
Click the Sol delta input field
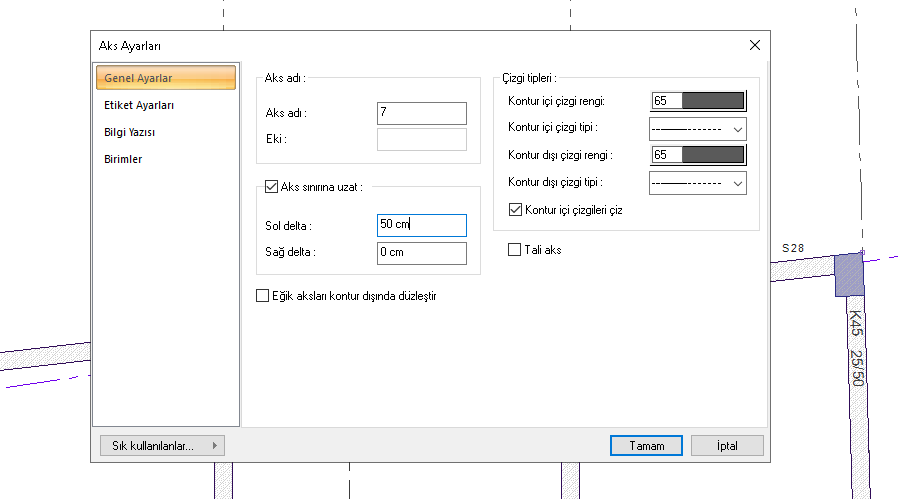click(421, 225)
